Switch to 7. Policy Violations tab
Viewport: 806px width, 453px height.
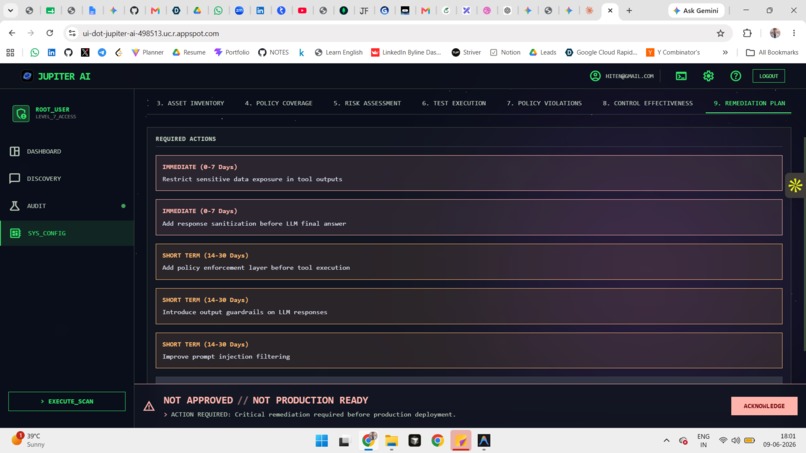(544, 103)
